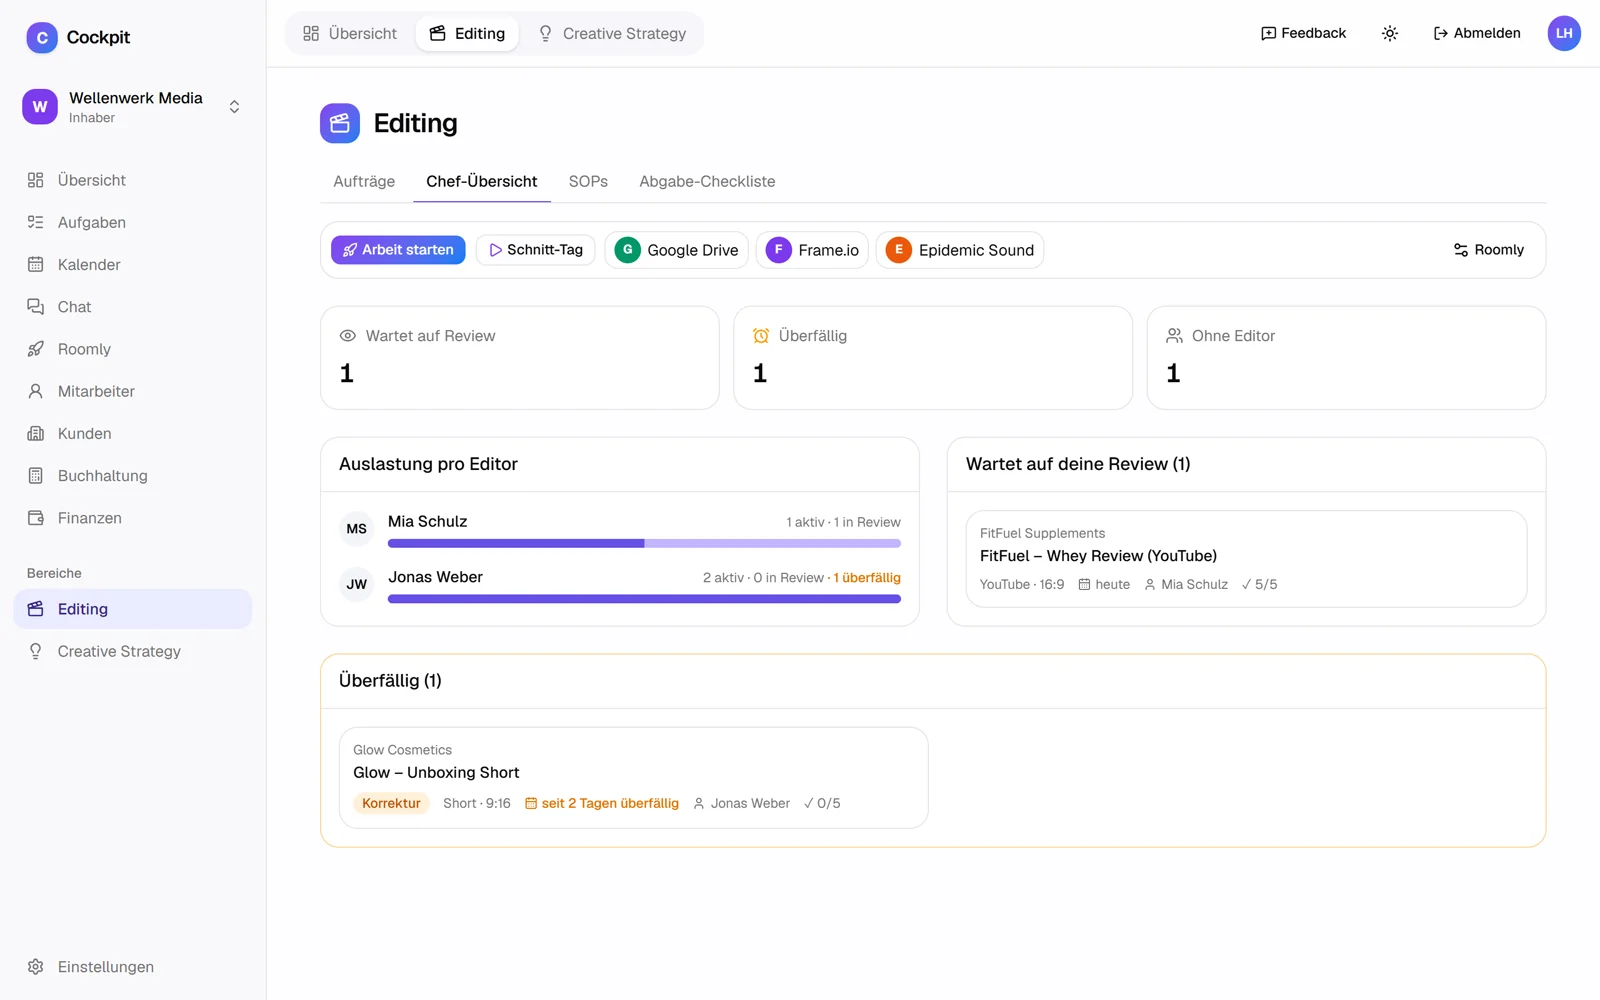Click the Schnitt-Tag play button

pos(536,250)
